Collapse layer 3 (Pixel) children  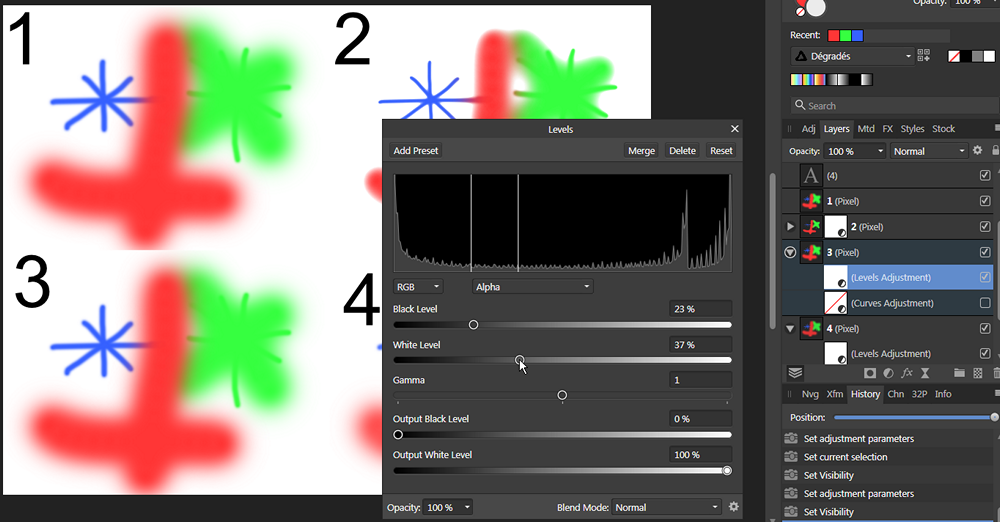pos(790,252)
